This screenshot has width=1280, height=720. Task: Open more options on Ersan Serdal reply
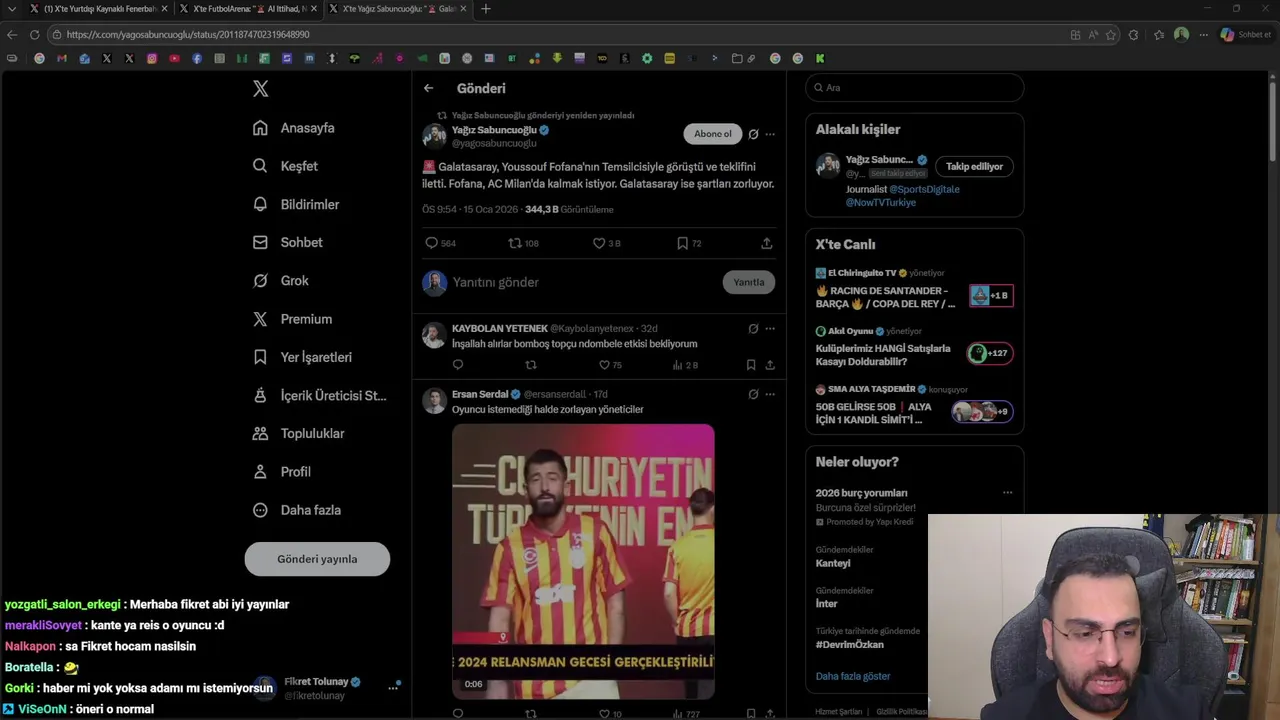tap(770, 394)
